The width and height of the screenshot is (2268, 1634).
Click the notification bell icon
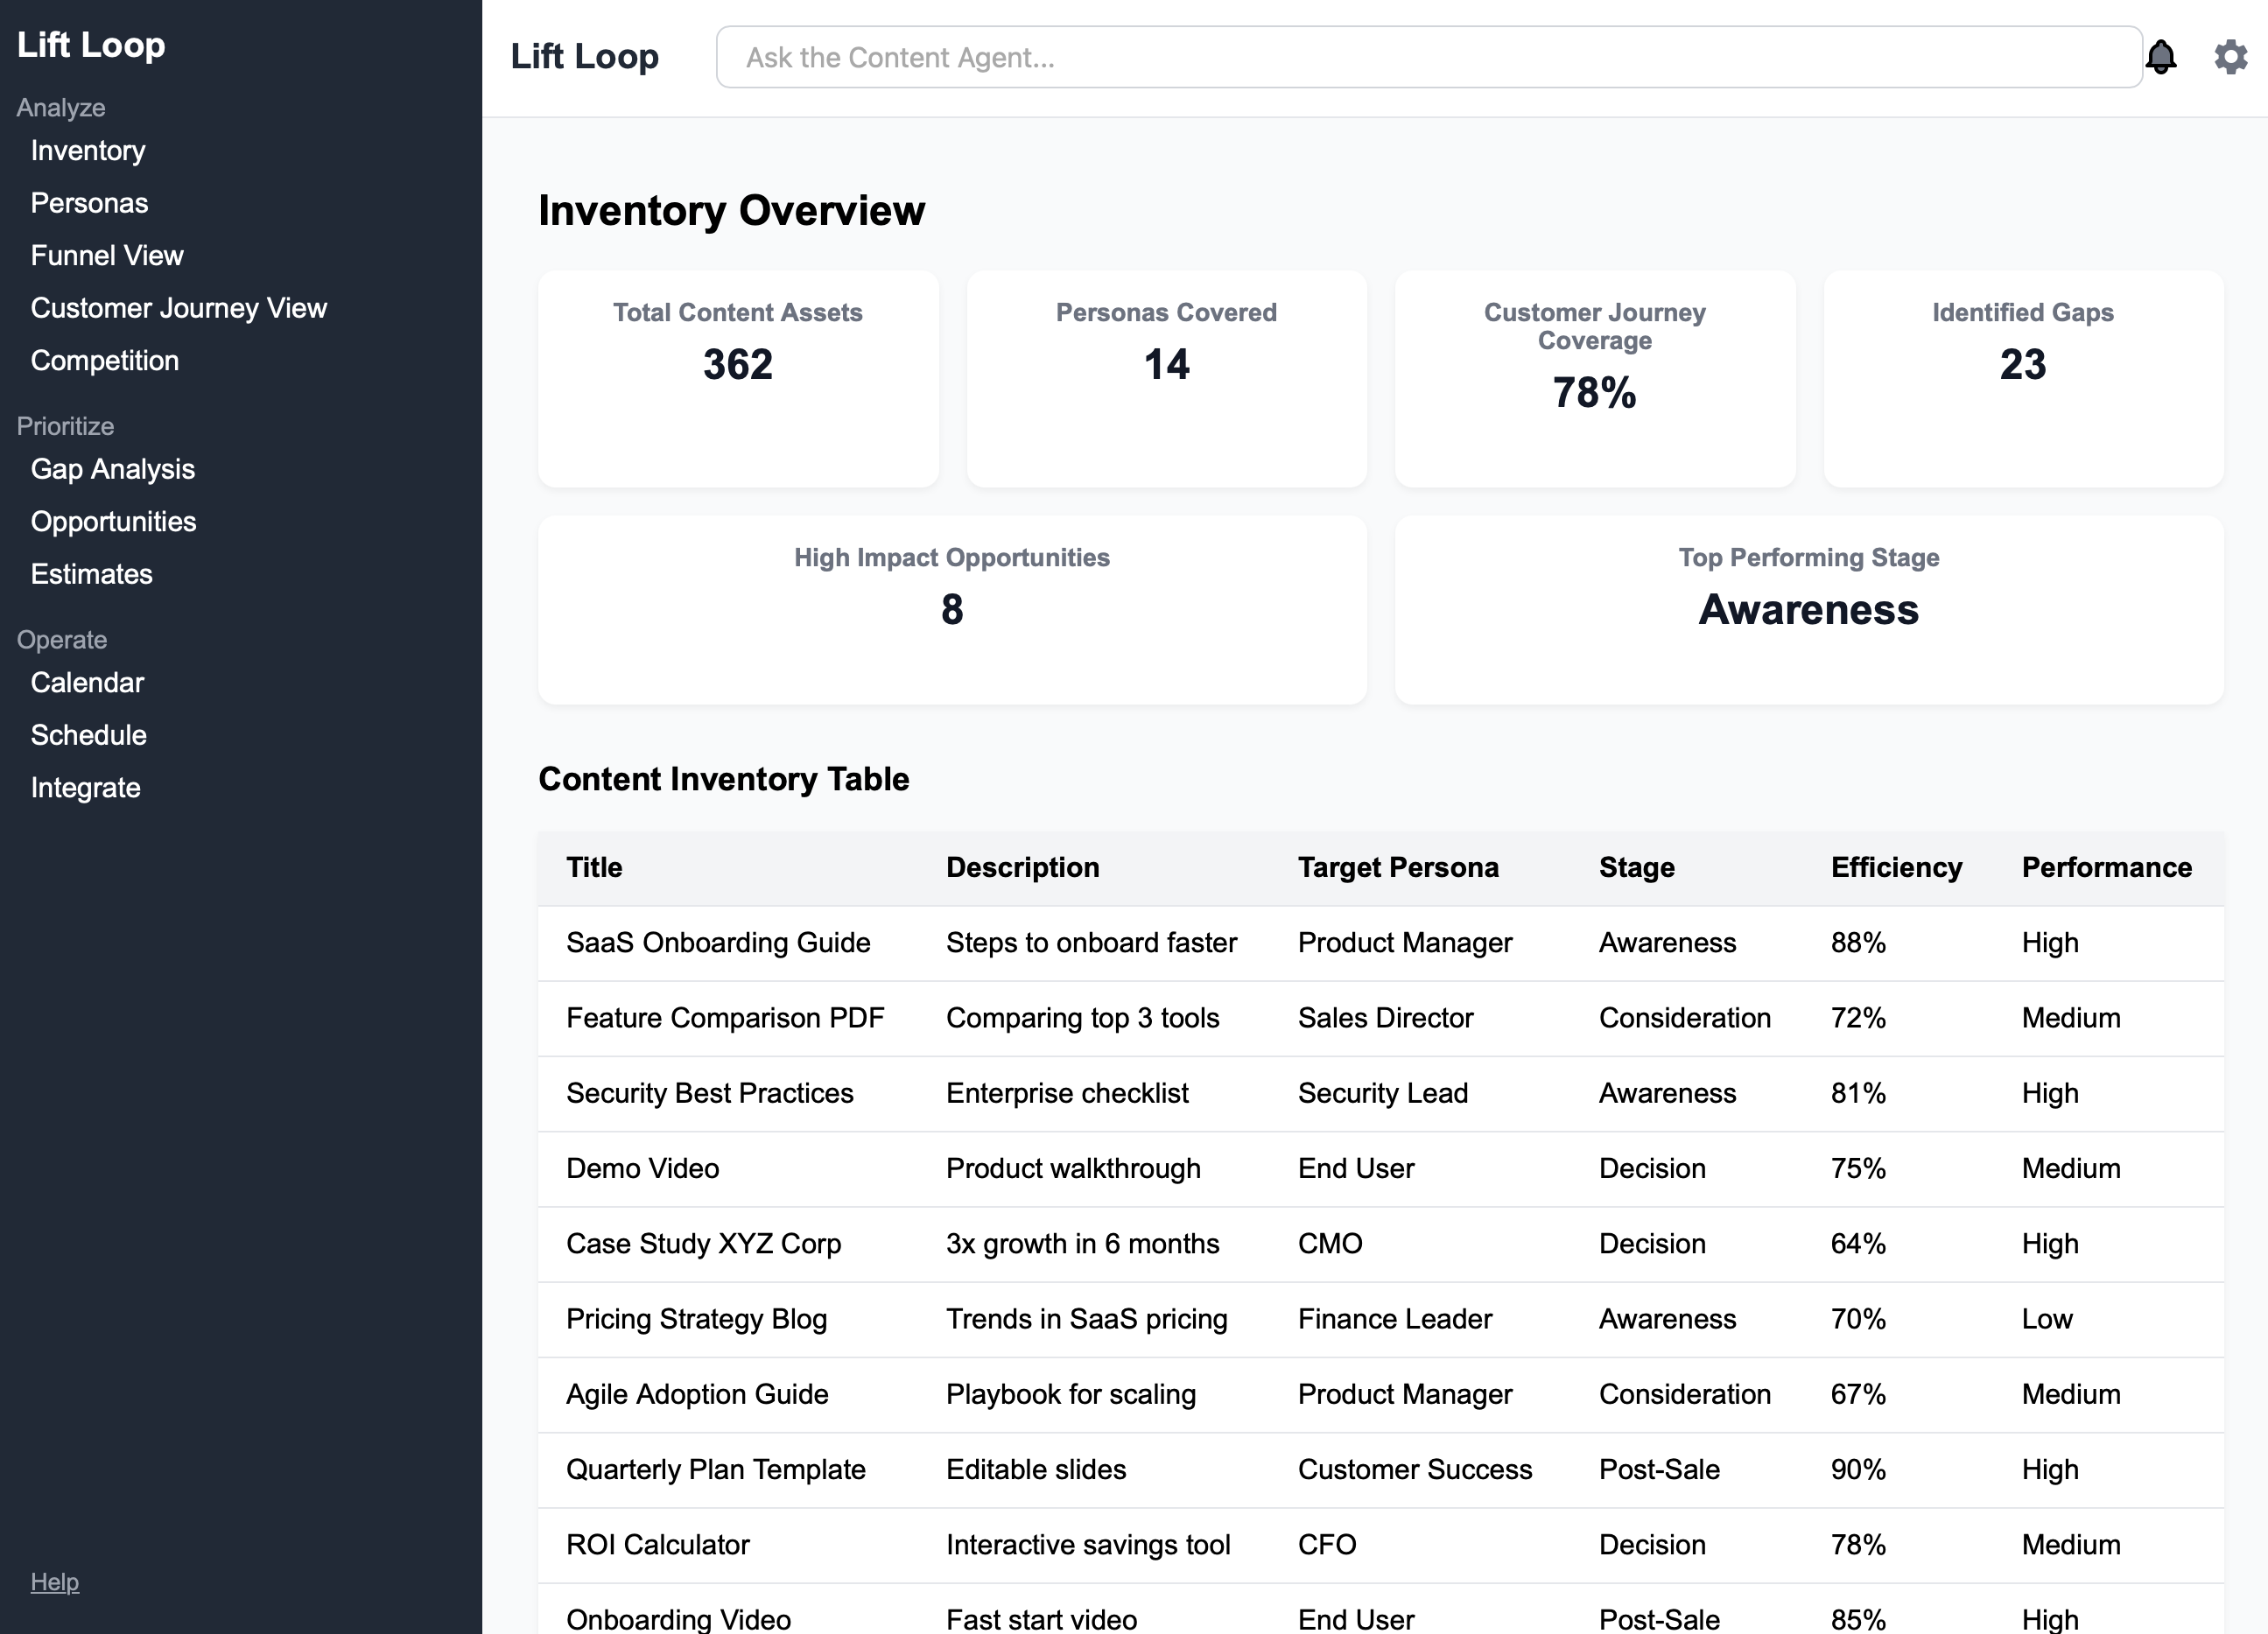[x=2160, y=57]
